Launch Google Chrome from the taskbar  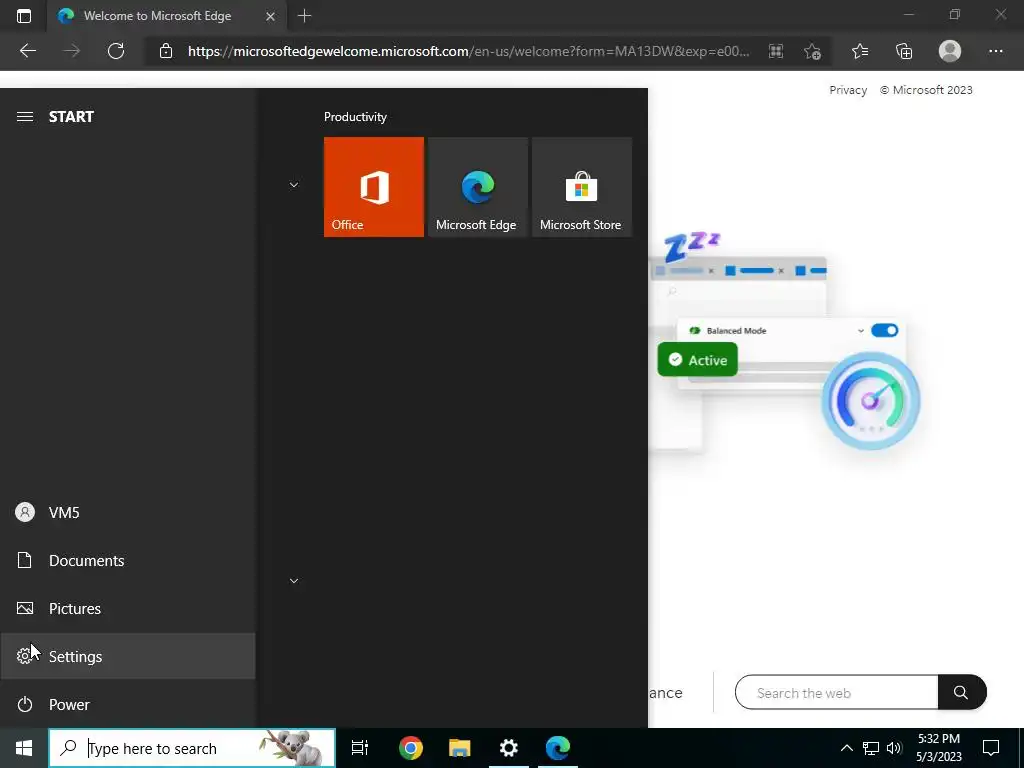pyautogui.click(x=411, y=748)
